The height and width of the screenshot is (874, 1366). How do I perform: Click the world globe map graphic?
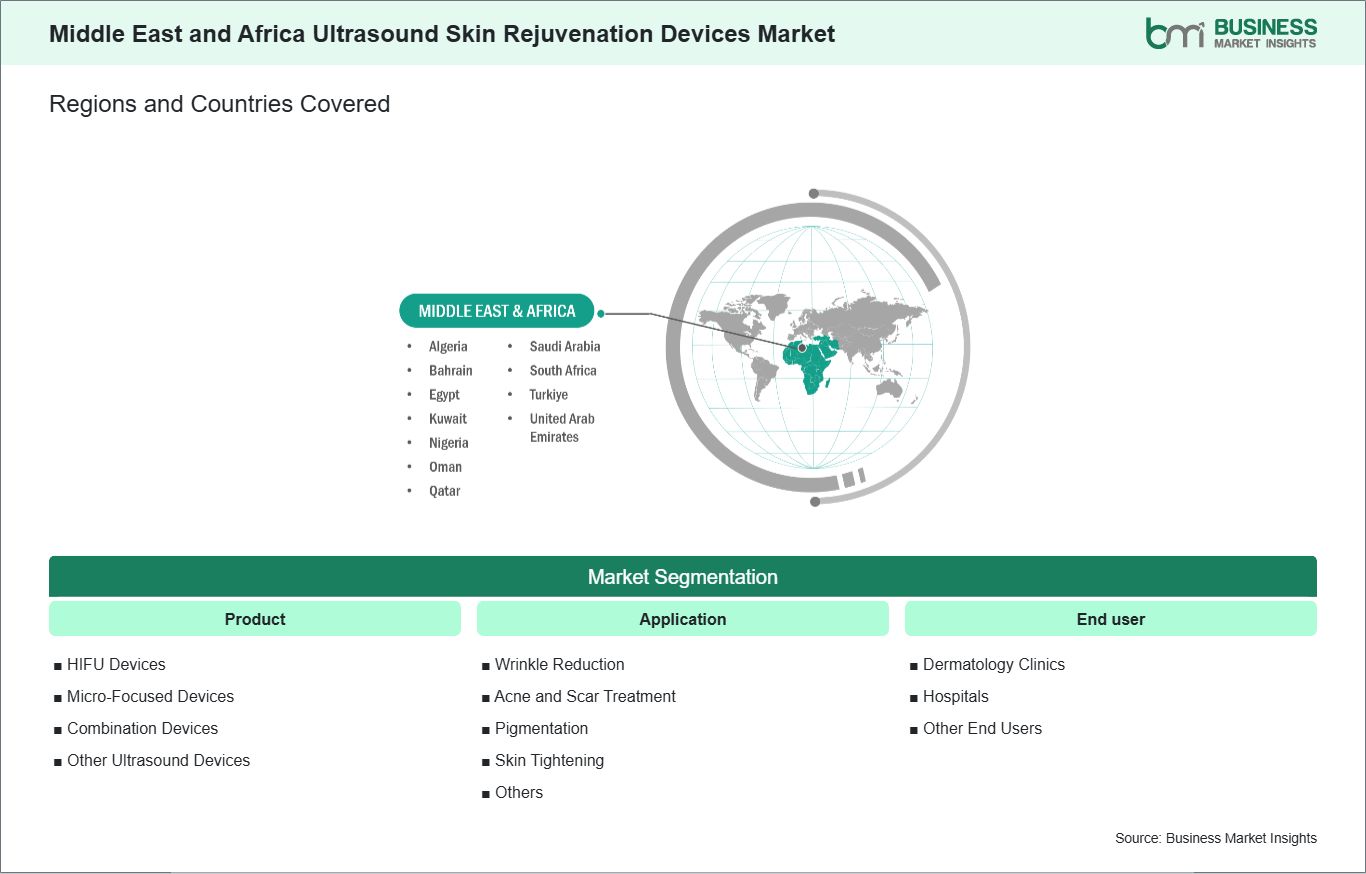[817, 347]
